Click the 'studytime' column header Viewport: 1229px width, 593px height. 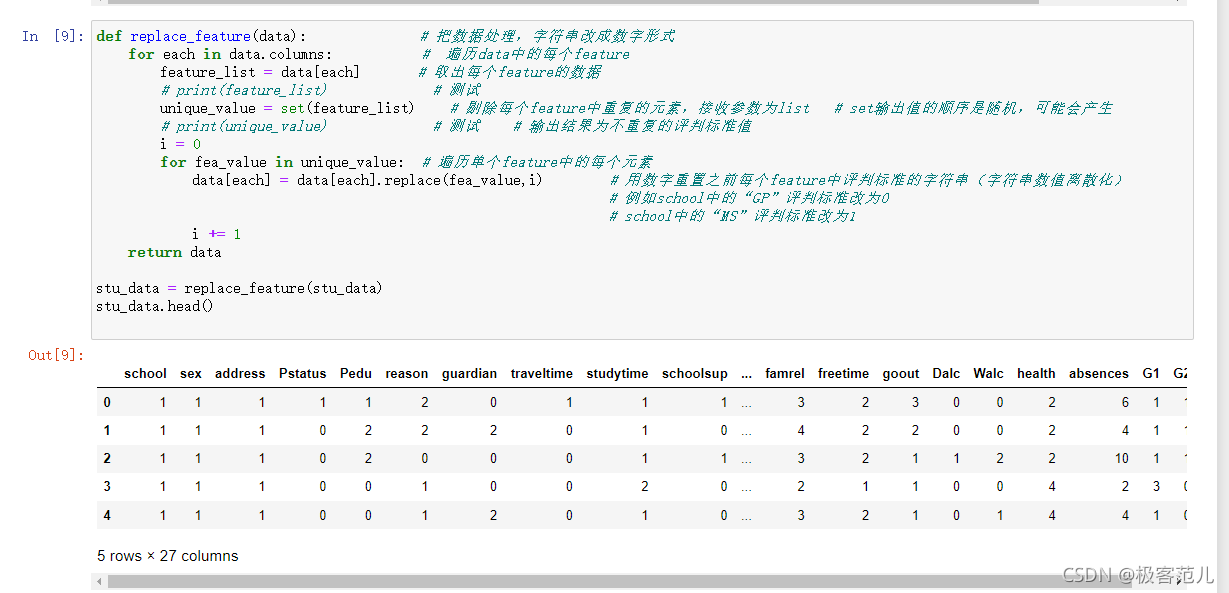pos(618,373)
